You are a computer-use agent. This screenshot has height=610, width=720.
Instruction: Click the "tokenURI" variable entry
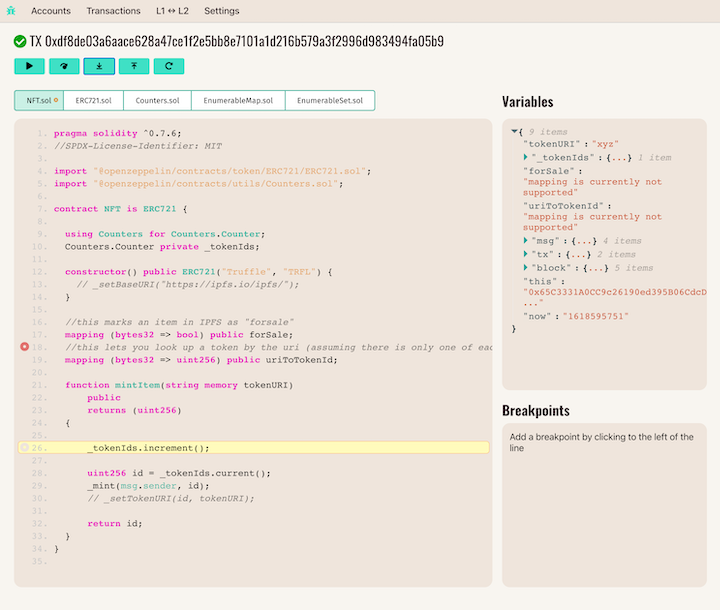point(571,144)
